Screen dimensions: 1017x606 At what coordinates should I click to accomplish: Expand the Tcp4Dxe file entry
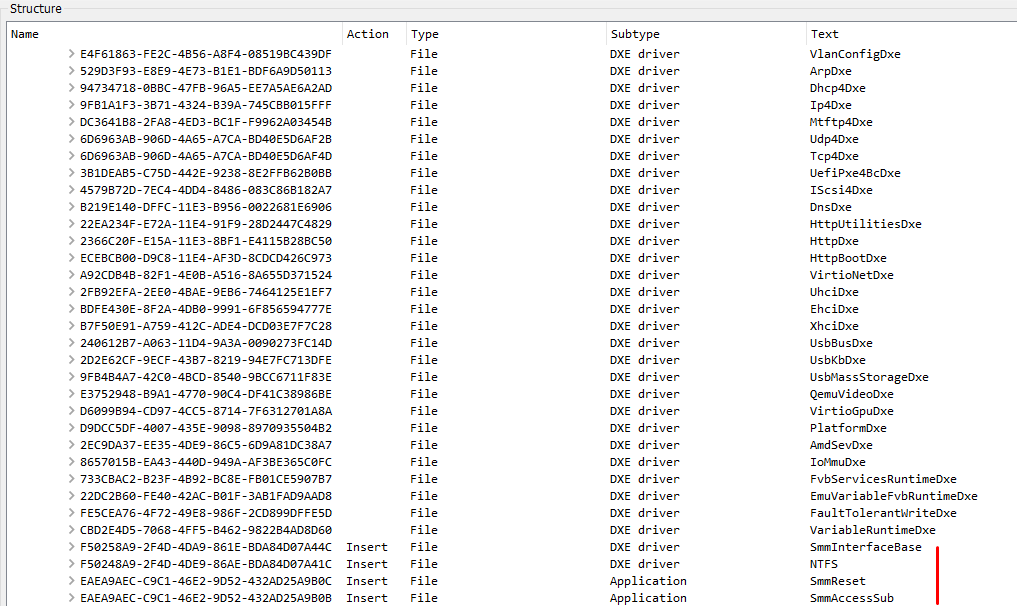70,155
